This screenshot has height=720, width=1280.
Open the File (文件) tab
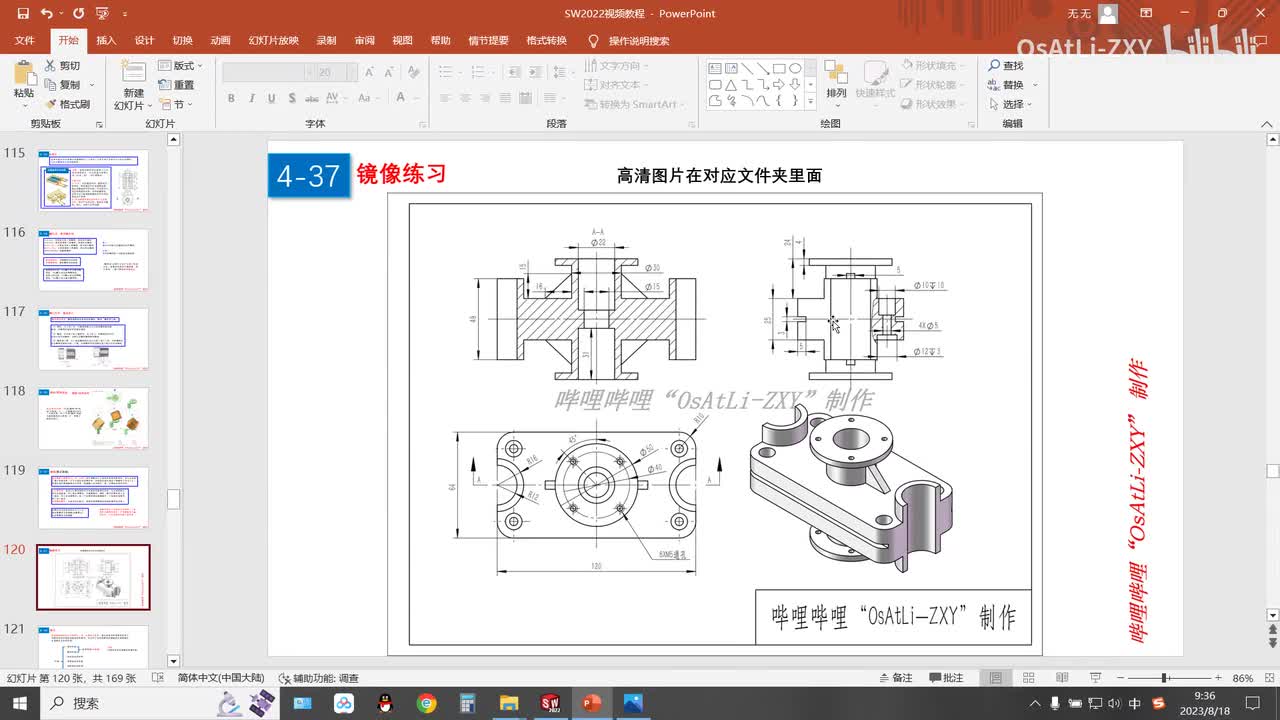pyautogui.click(x=25, y=41)
